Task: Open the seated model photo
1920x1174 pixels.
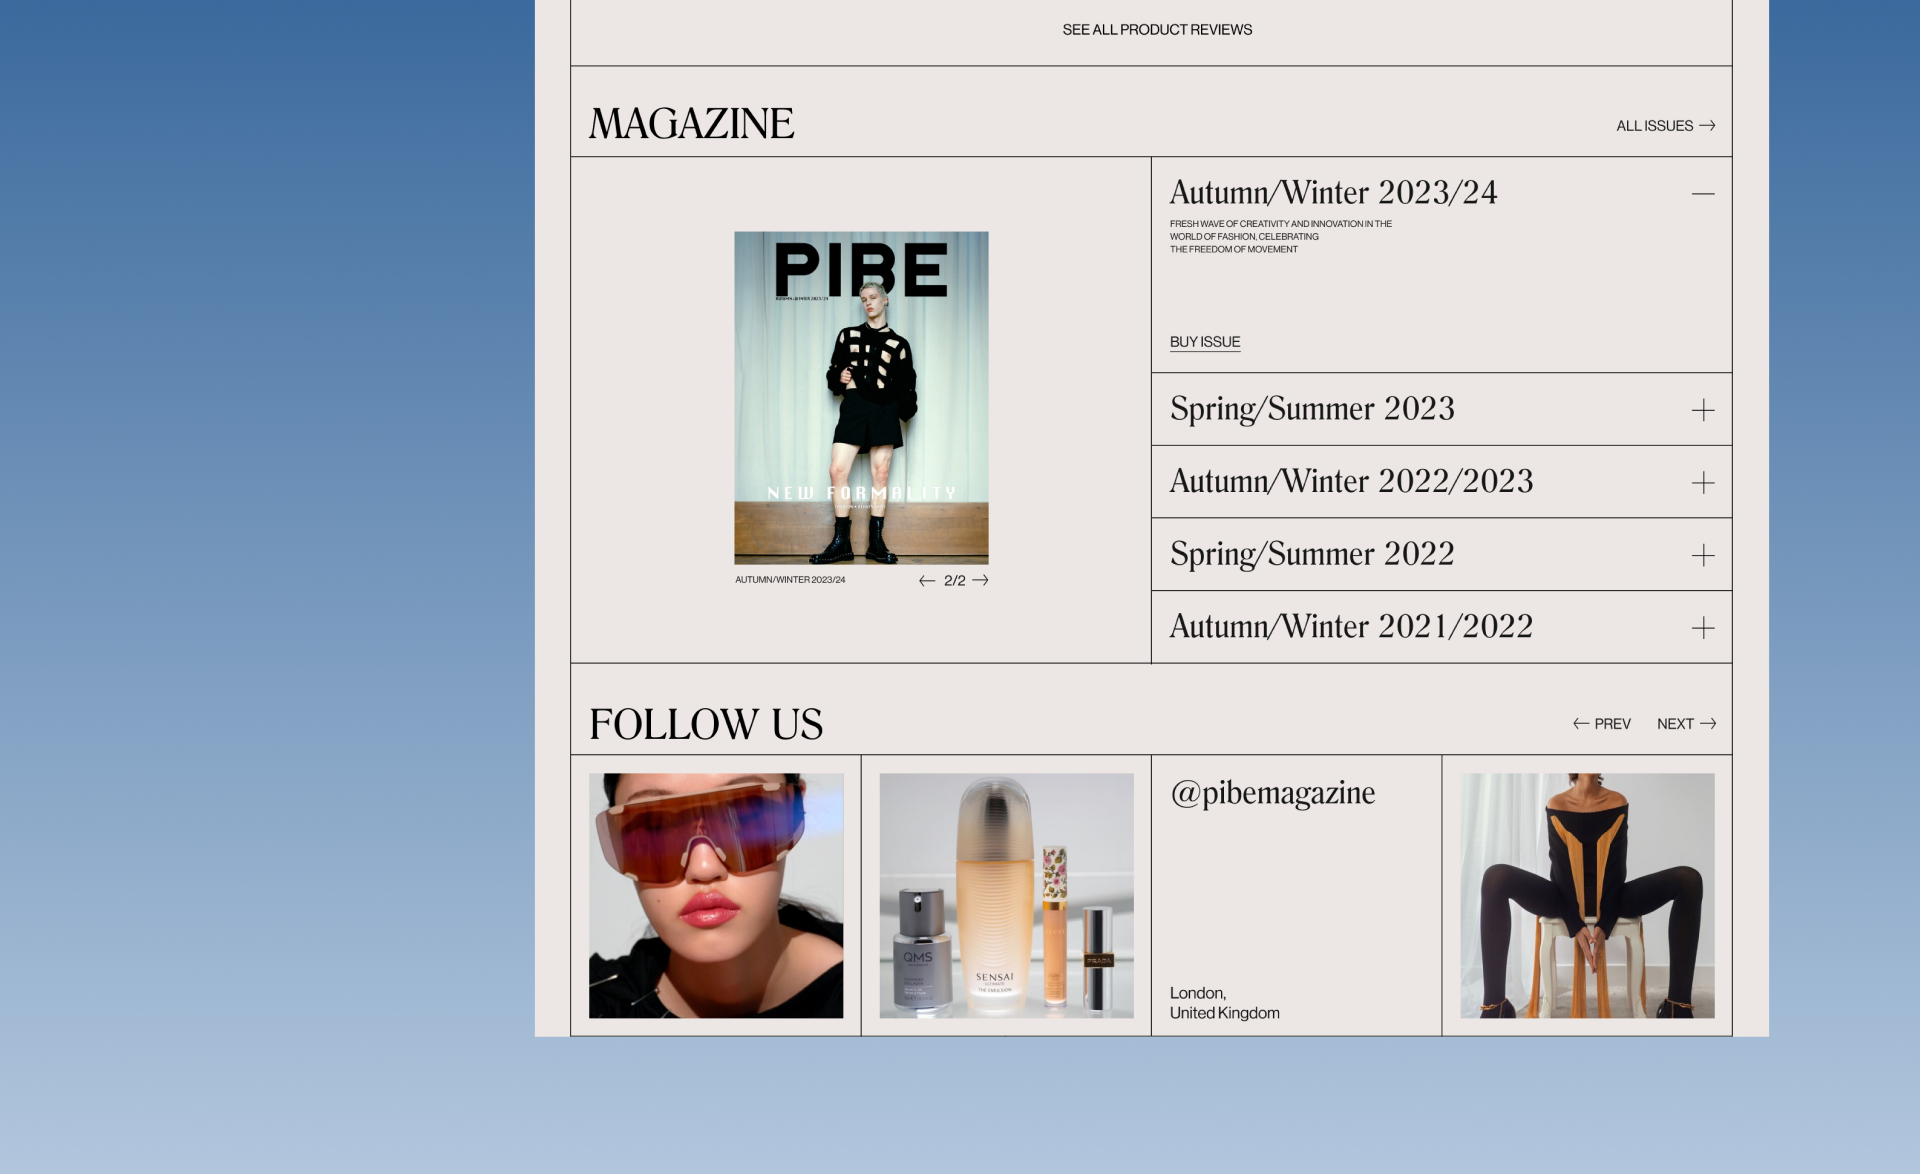Action: coord(1587,895)
